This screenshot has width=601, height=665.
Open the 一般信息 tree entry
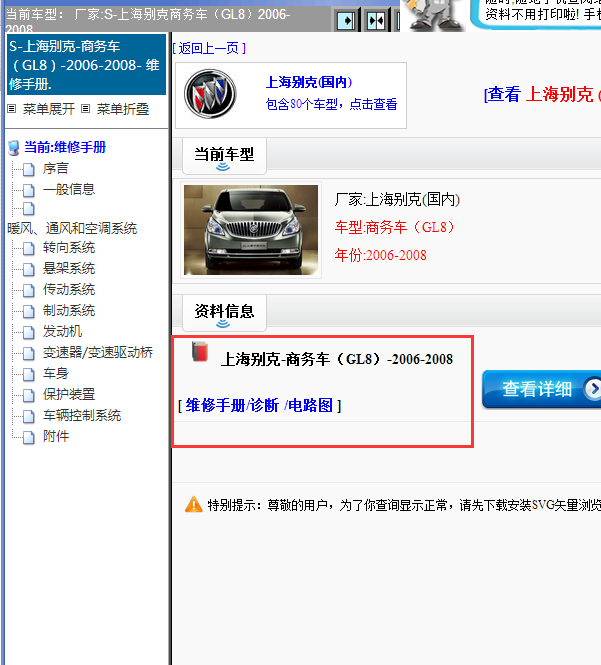pyautogui.click(x=69, y=190)
